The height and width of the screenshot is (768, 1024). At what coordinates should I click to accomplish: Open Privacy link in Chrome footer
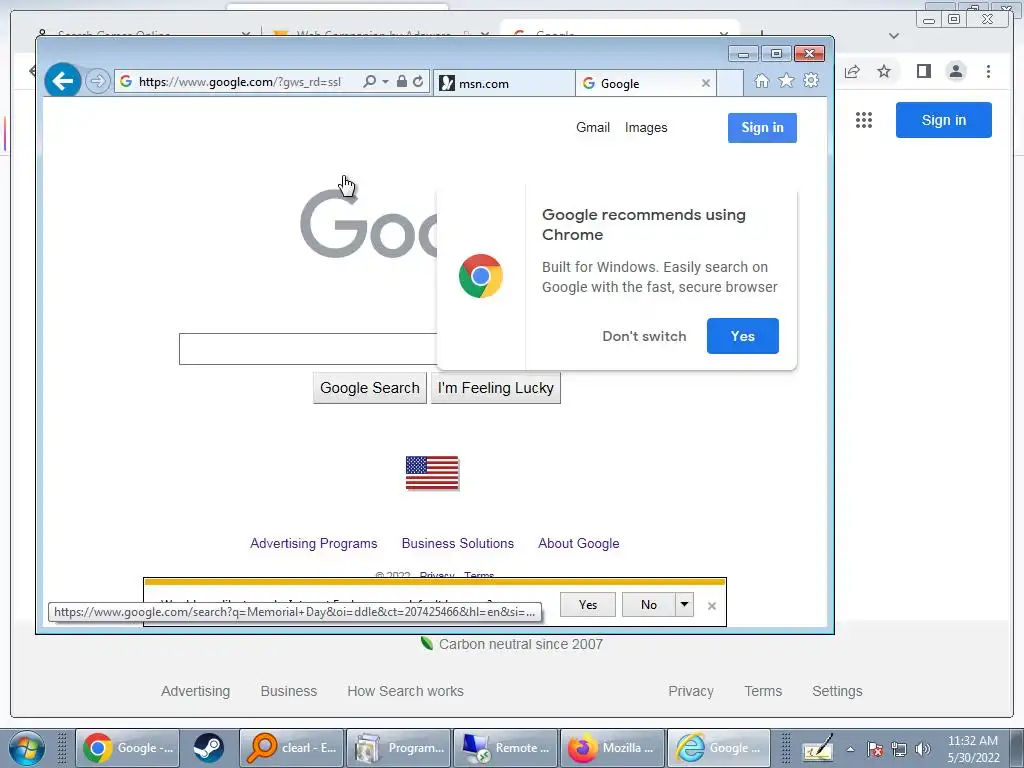(x=691, y=691)
